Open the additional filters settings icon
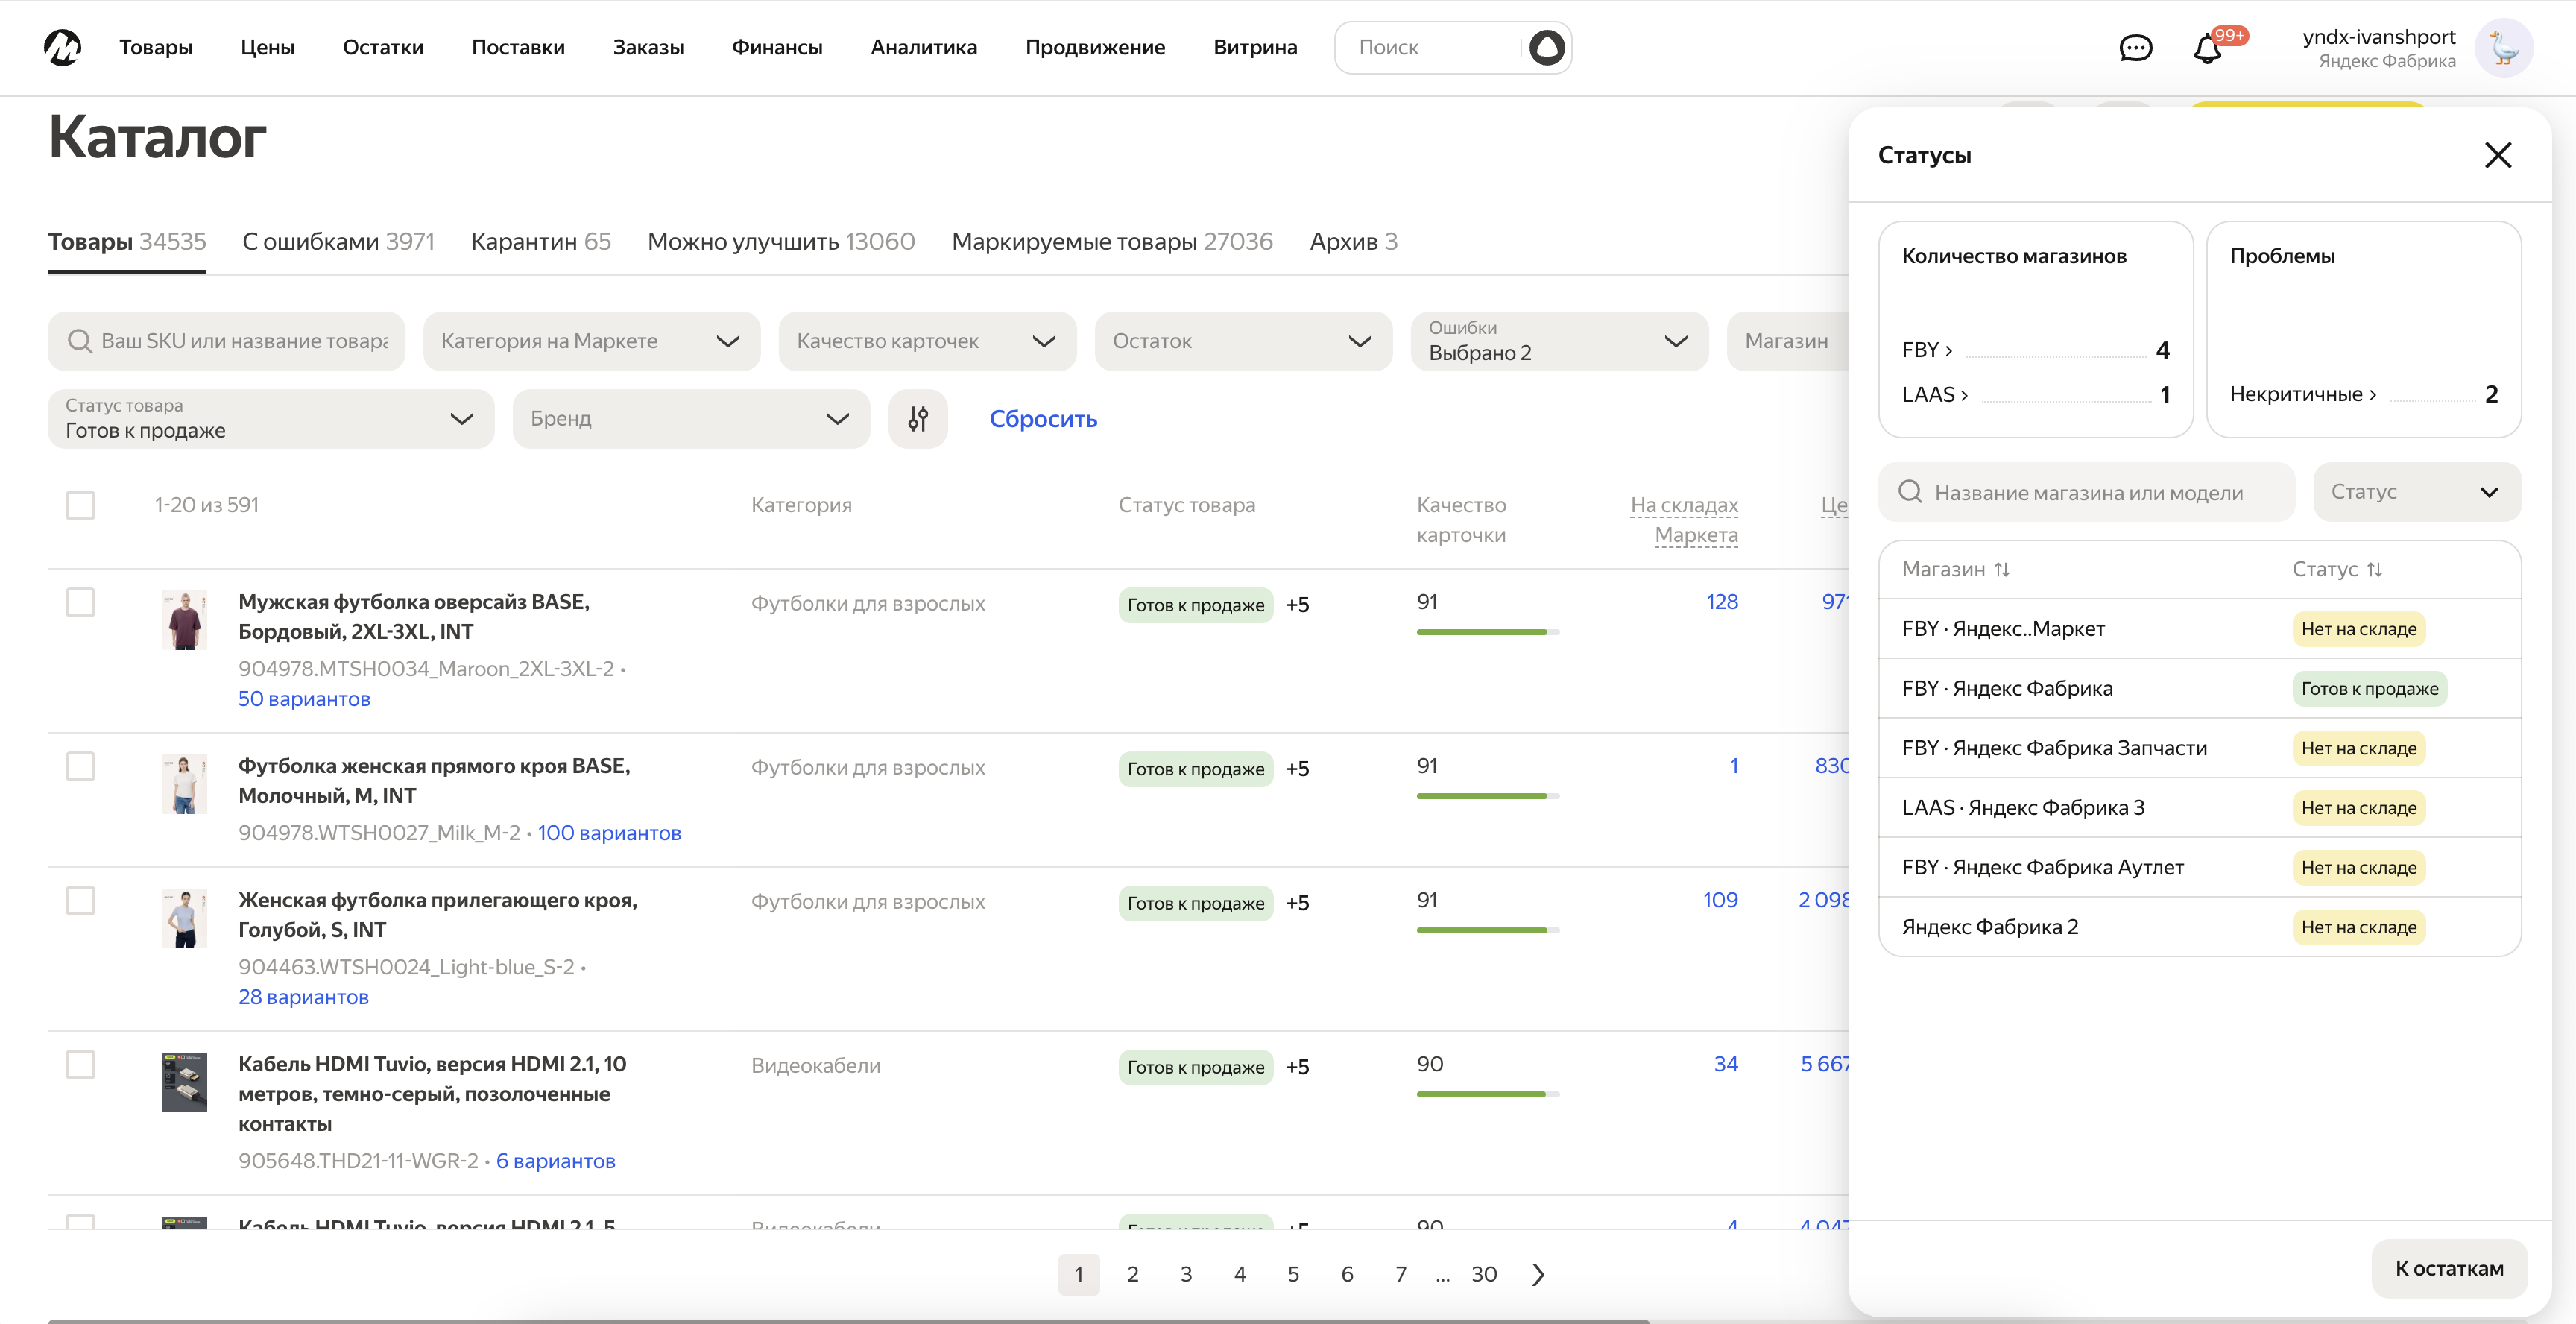The image size is (2576, 1324). tap(917, 418)
